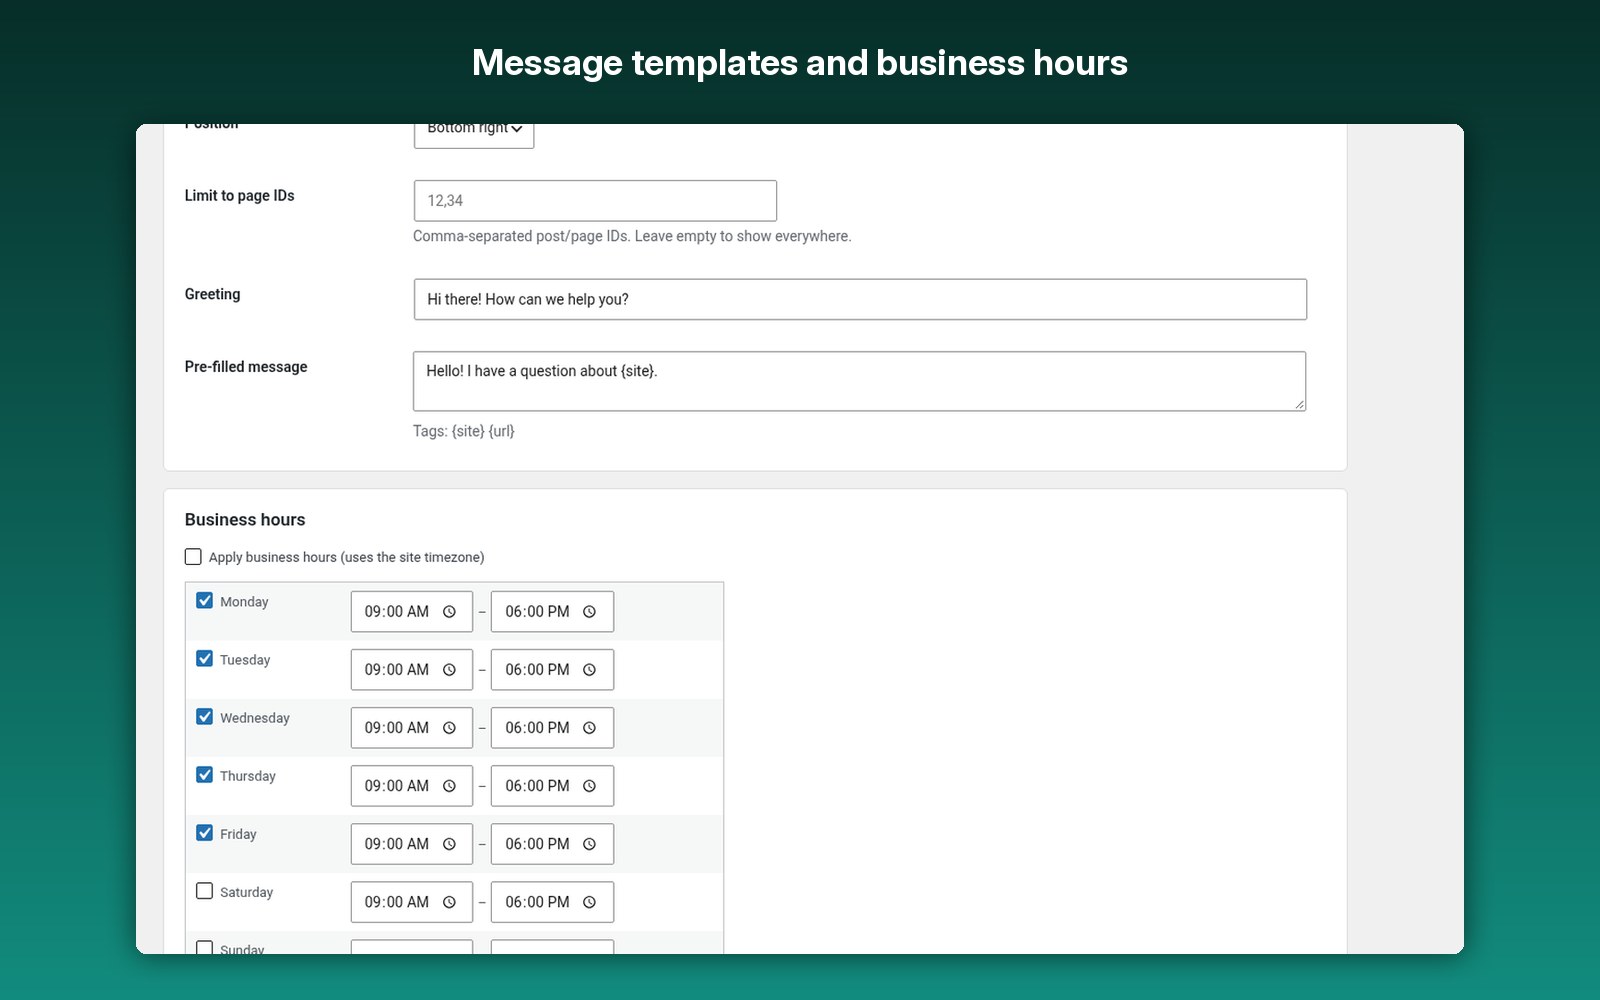Click the Pre-filled message label
The width and height of the screenshot is (1600, 1000).
pyautogui.click(x=246, y=367)
